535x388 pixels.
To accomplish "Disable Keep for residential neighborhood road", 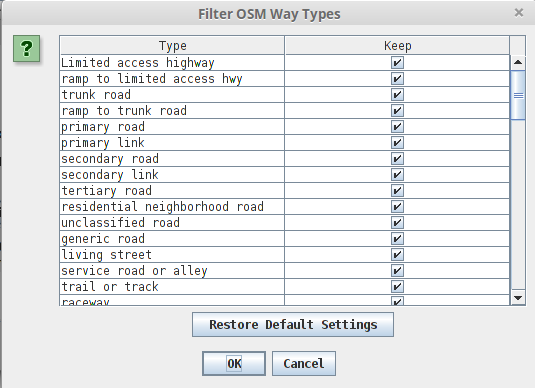I will [x=397, y=206].
